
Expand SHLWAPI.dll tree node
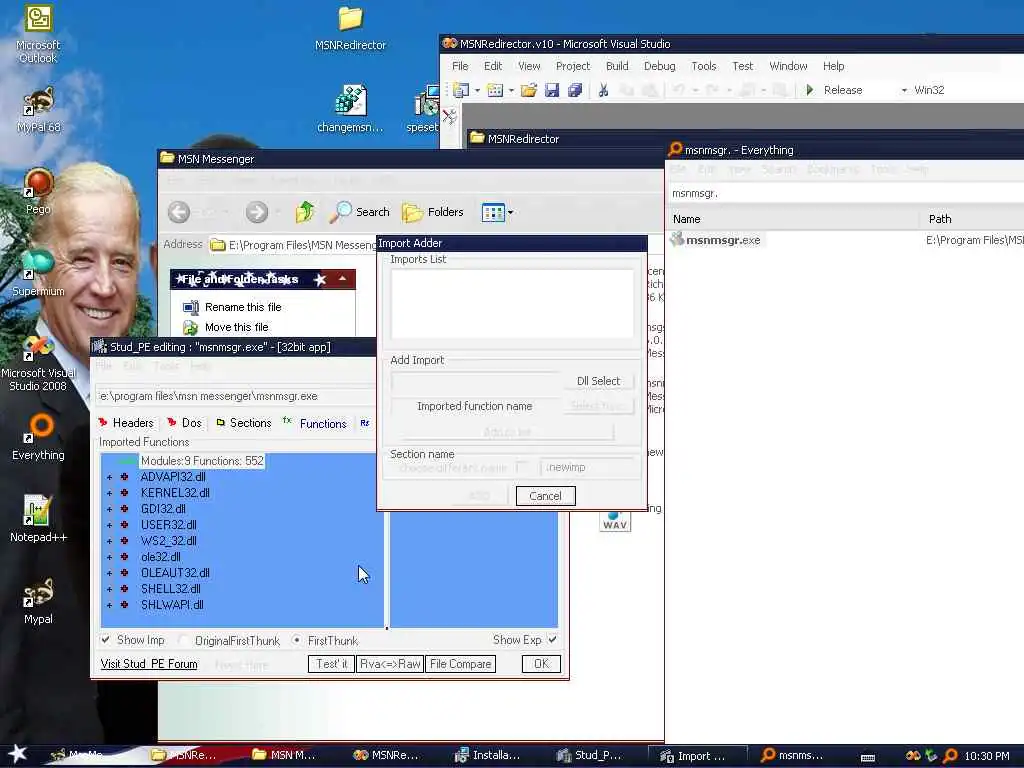click(x=110, y=605)
